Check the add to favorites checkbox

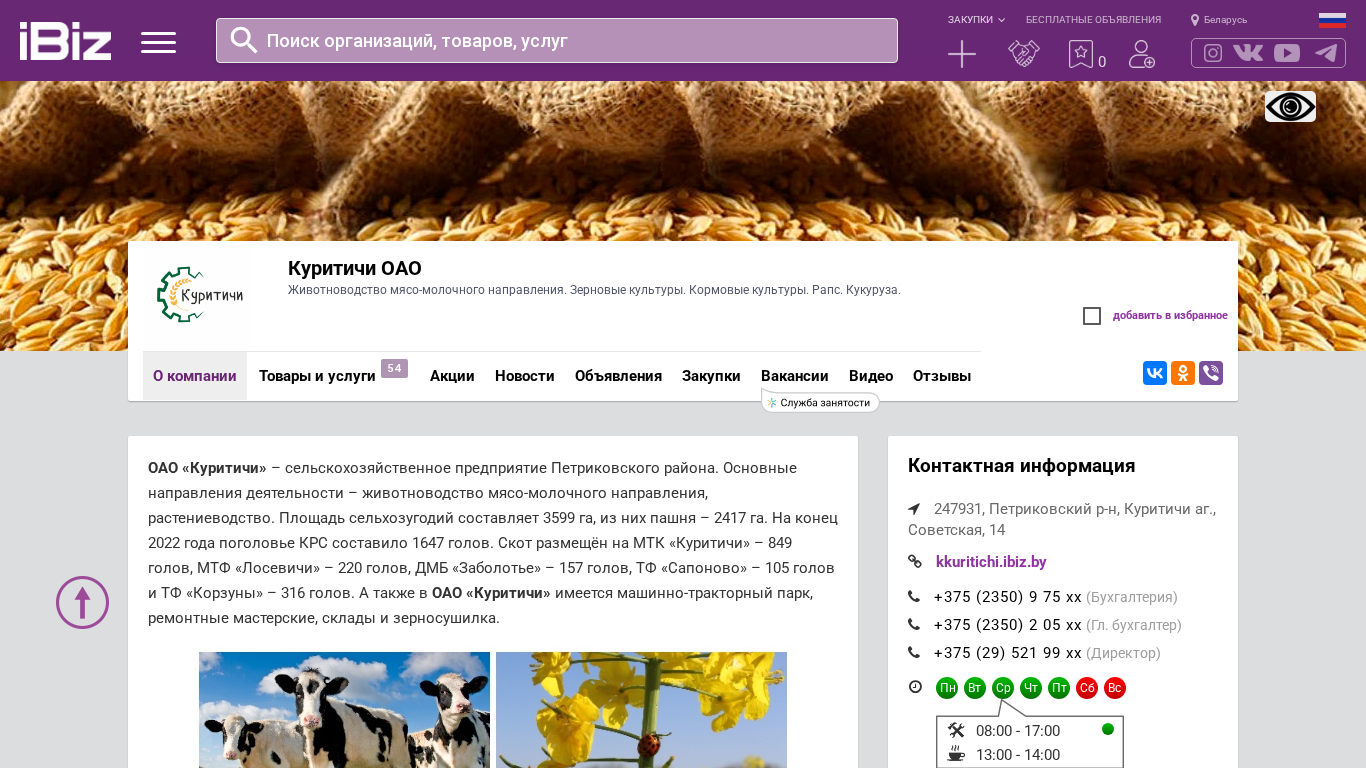pyautogui.click(x=1092, y=316)
